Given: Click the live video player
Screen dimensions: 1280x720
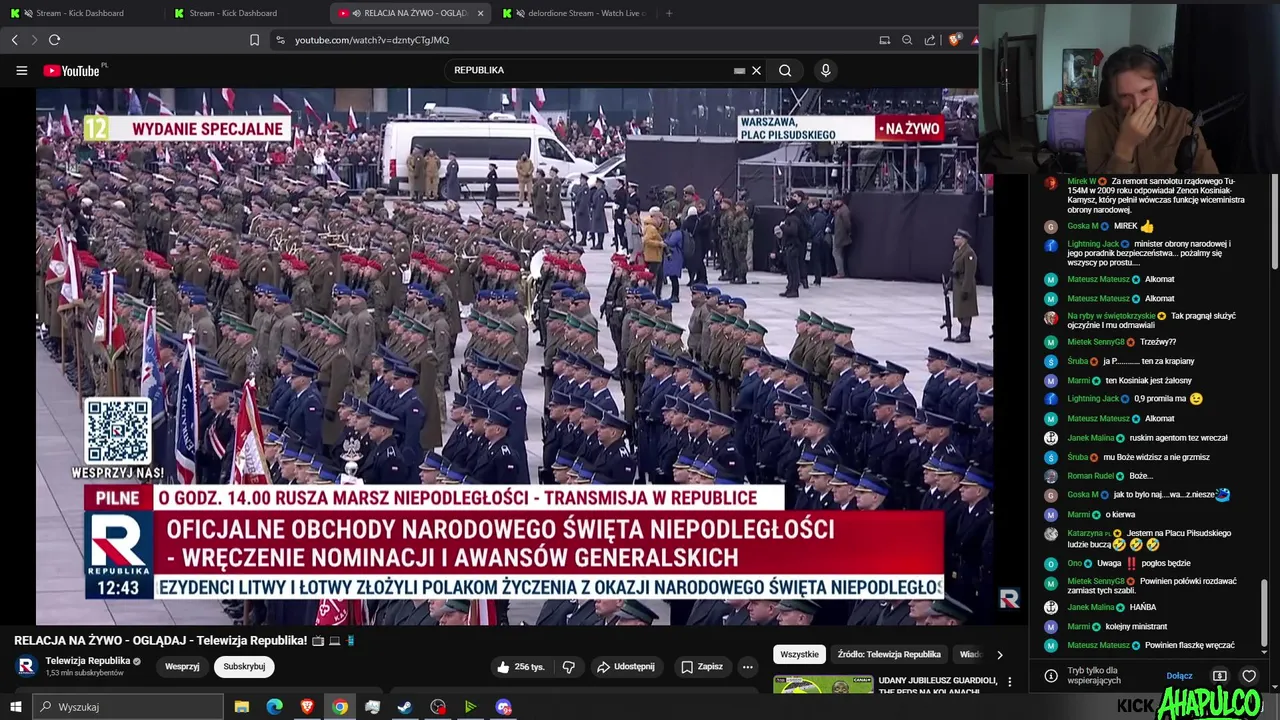Looking at the screenshot, I should (x=514, y=356).
